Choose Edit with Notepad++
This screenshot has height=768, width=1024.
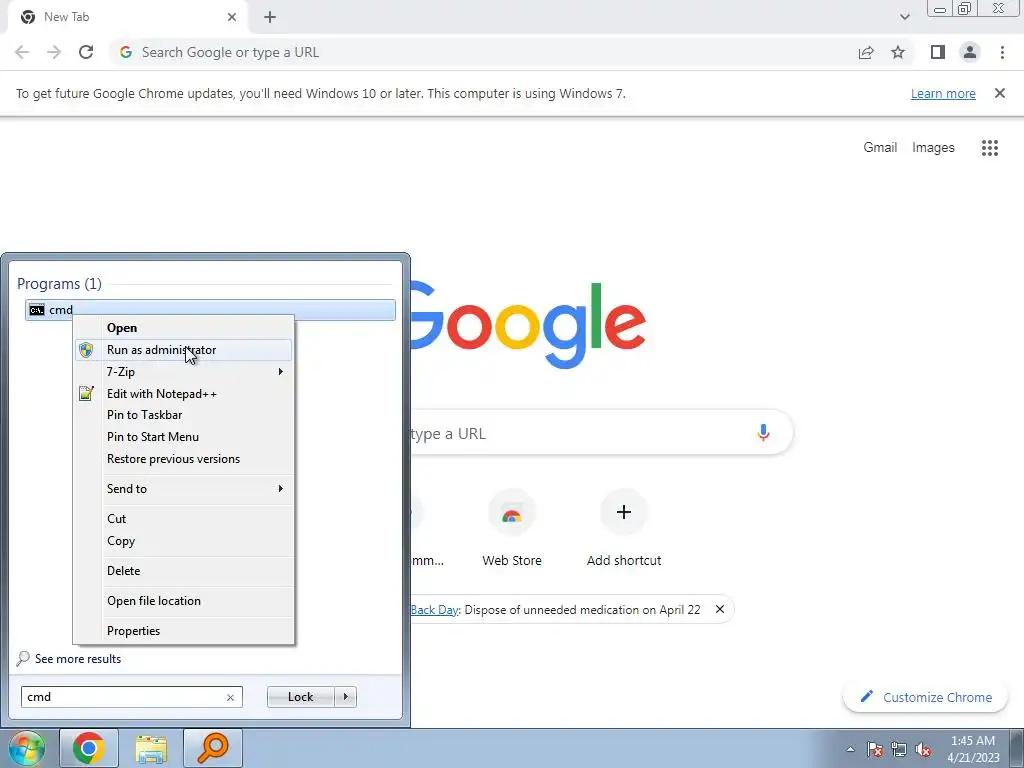point(184,394)
